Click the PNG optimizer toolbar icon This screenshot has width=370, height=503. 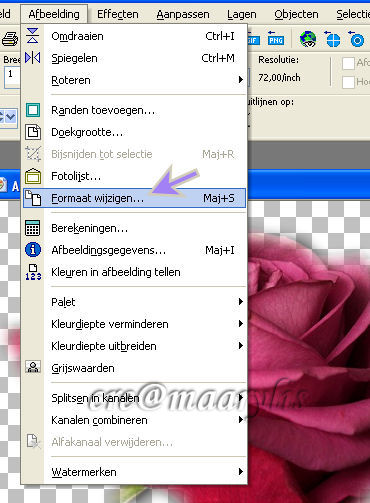tap(276, 38)
